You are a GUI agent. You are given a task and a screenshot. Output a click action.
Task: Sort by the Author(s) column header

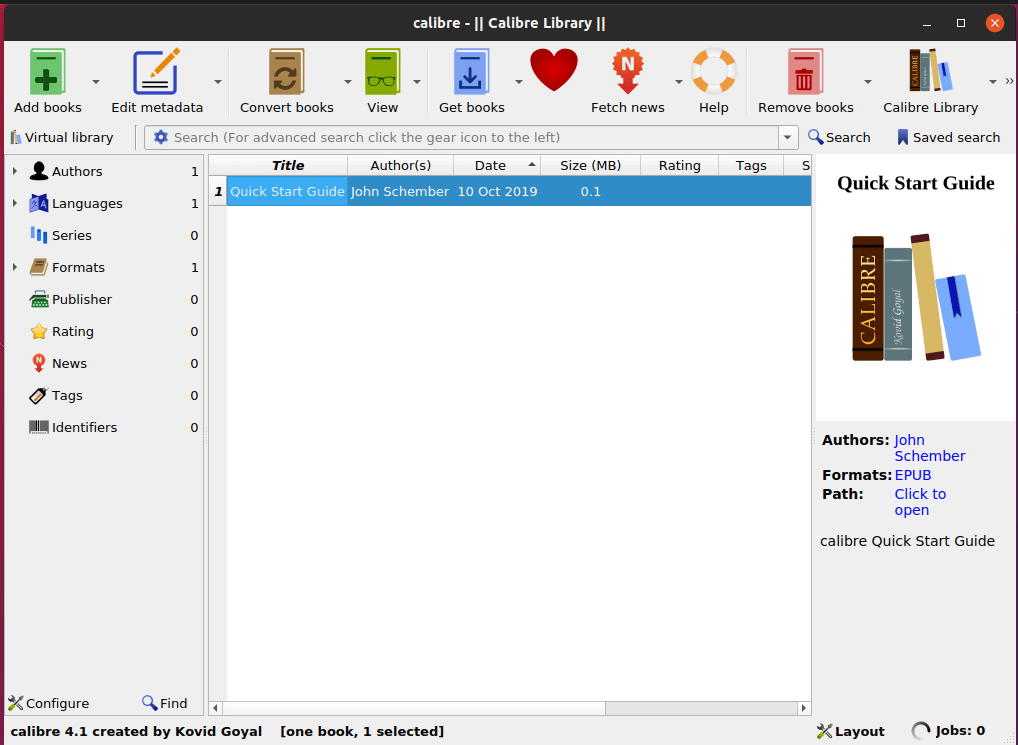tap(401, 165)
